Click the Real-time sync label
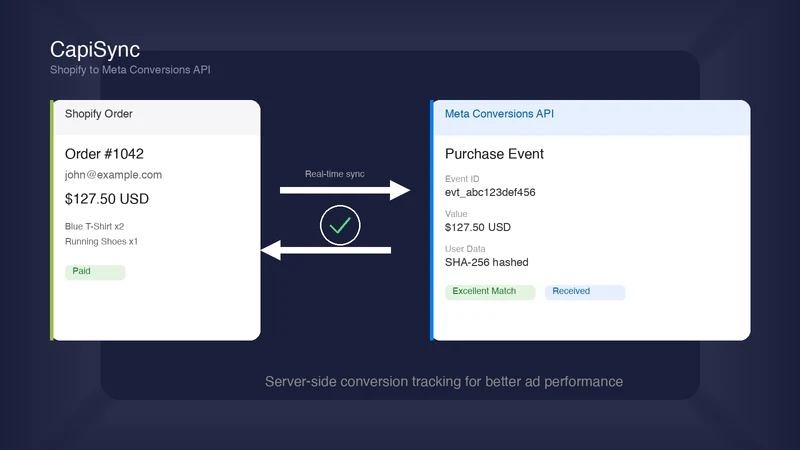 (x=335, y=174)
